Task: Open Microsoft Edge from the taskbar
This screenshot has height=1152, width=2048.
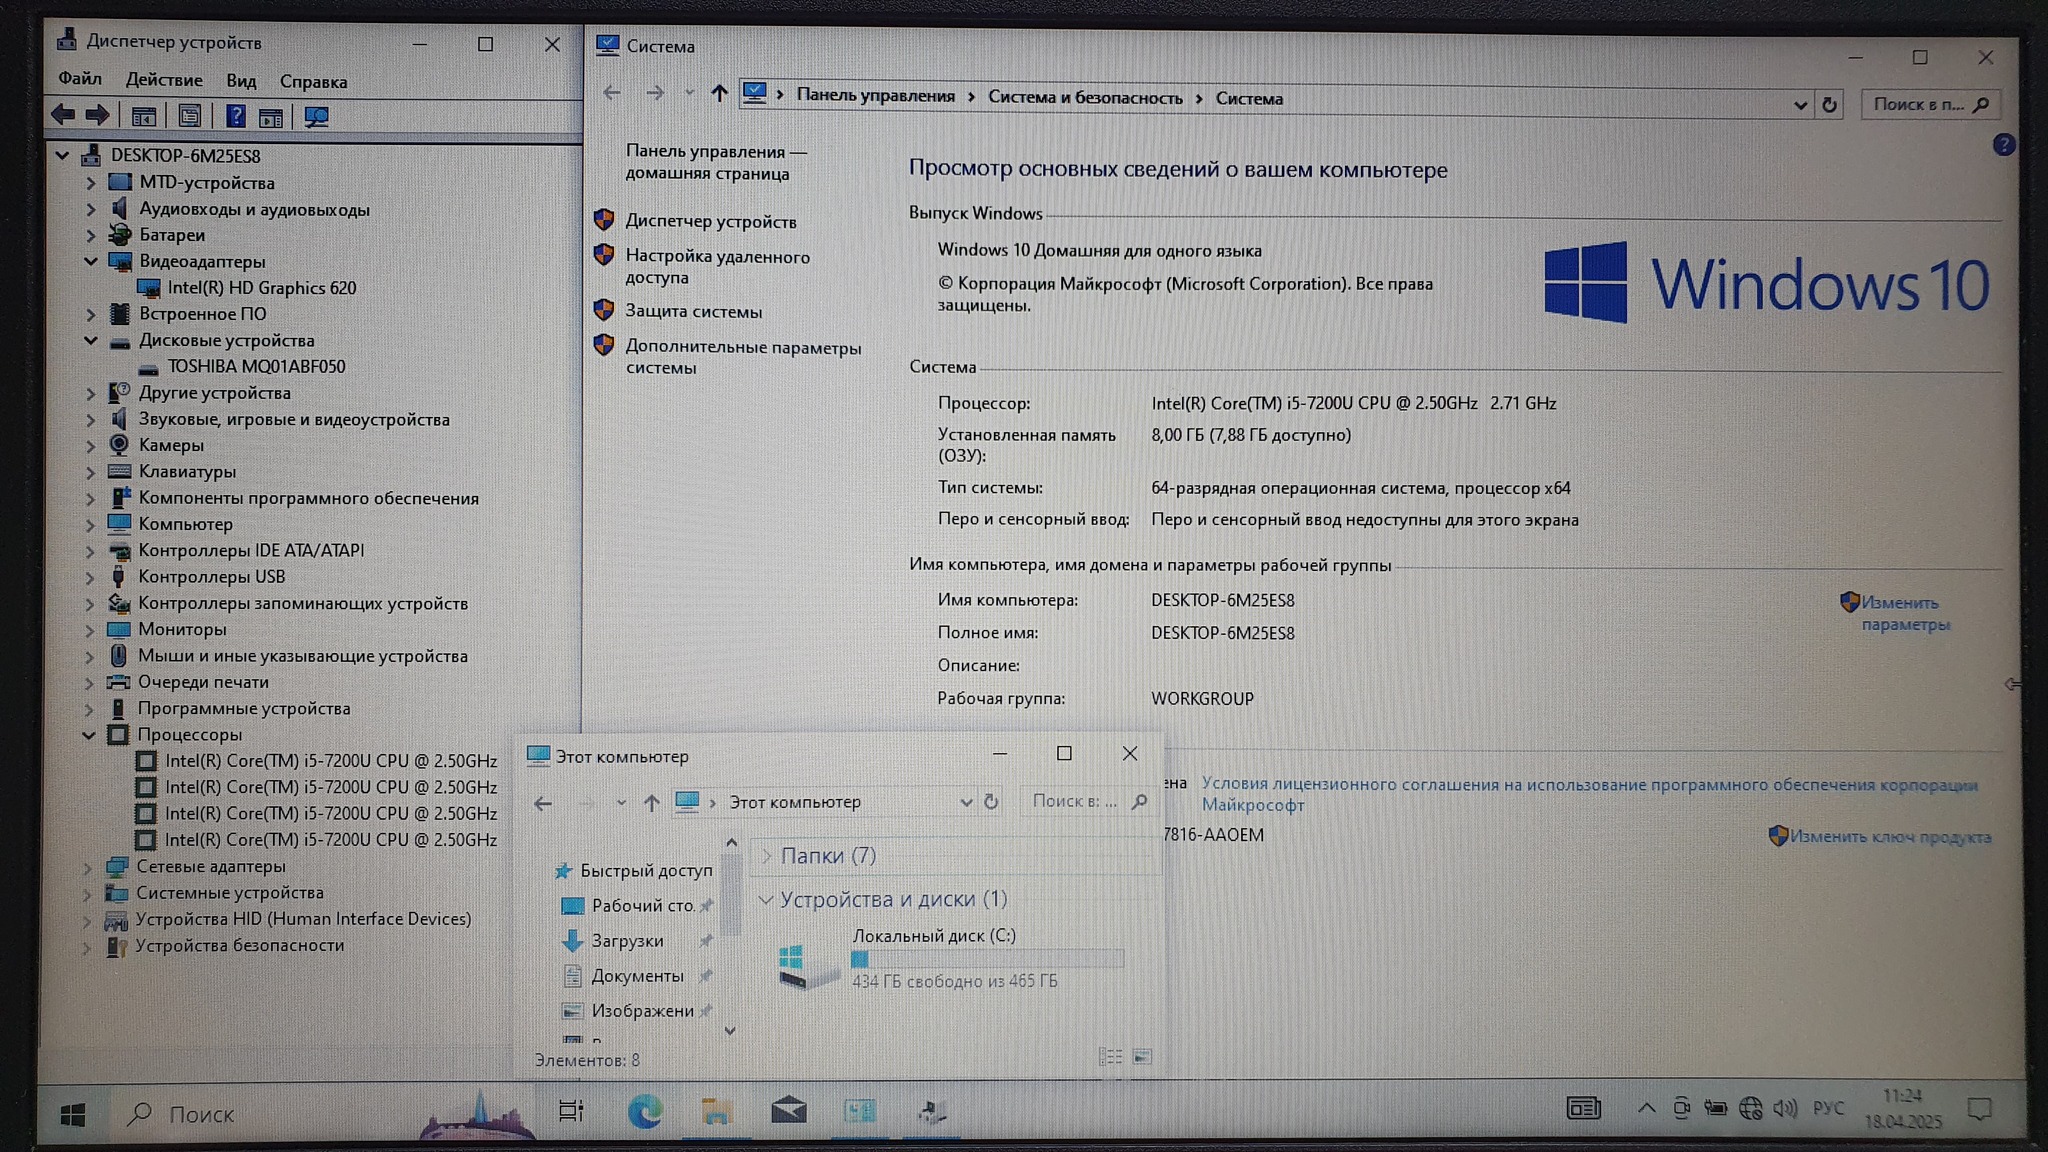Action: click(645, 1111)
